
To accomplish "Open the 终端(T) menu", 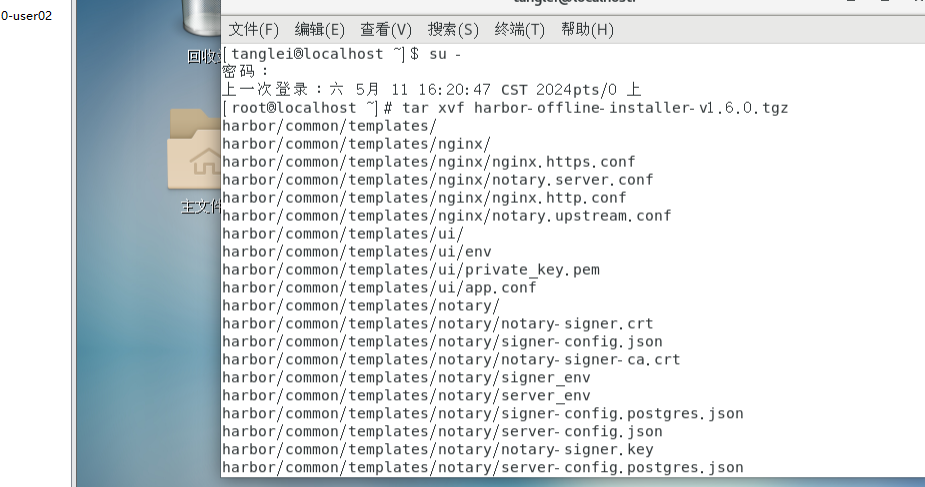I will point(520,29).
